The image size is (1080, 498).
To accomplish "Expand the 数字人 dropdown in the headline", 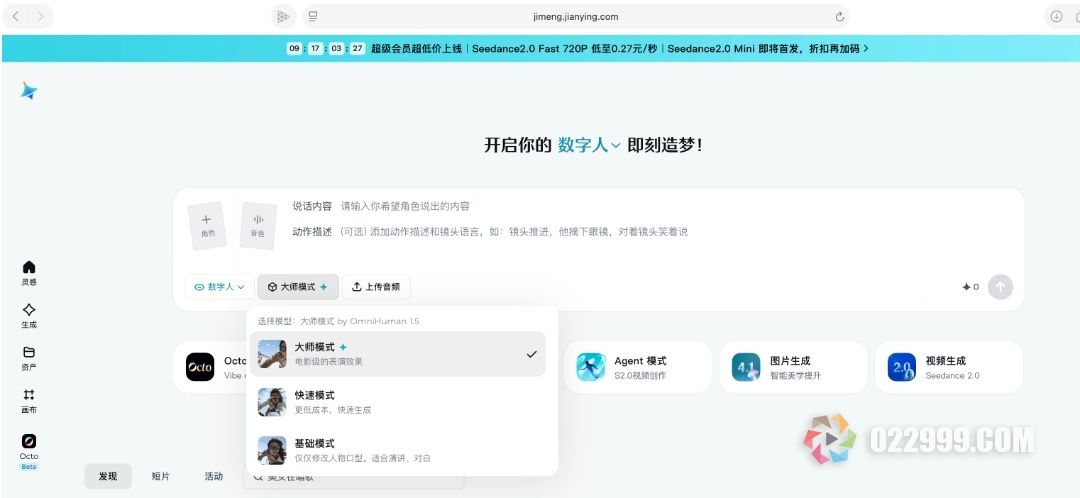I will point(589,145).
